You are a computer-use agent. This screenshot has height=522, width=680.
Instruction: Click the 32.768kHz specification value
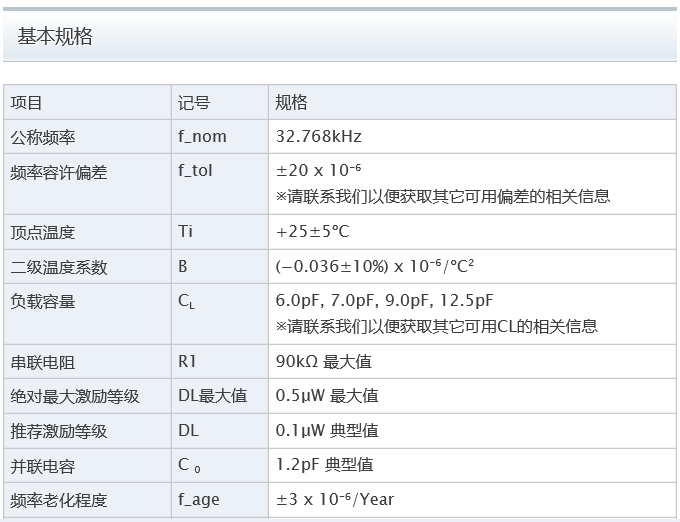coord(318,136)
